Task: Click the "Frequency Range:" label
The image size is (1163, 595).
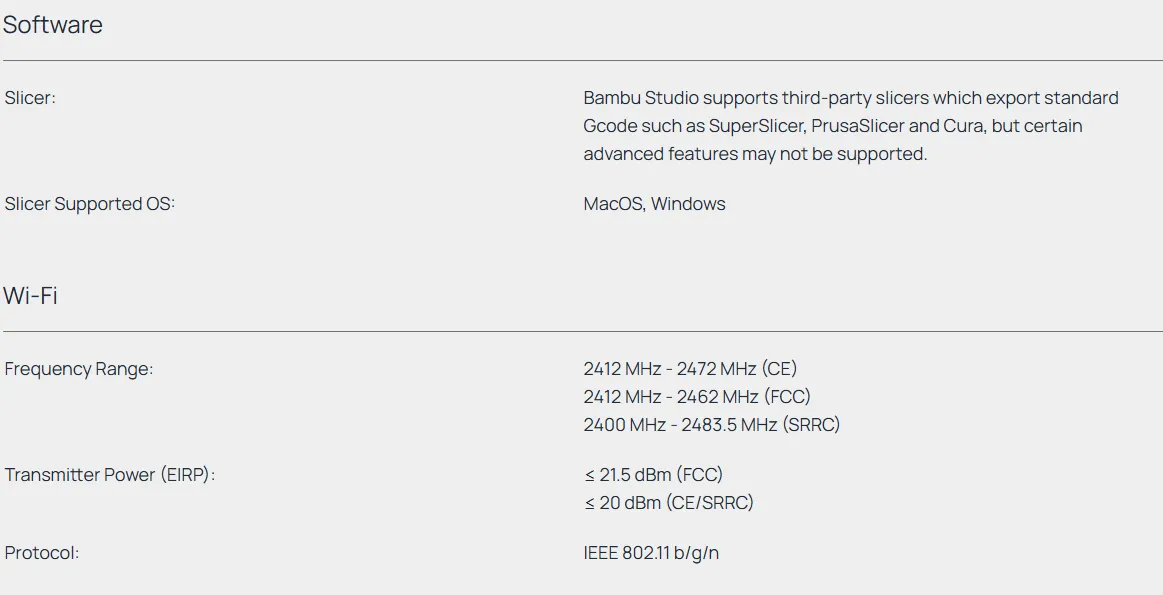Action: coord(79,369)
